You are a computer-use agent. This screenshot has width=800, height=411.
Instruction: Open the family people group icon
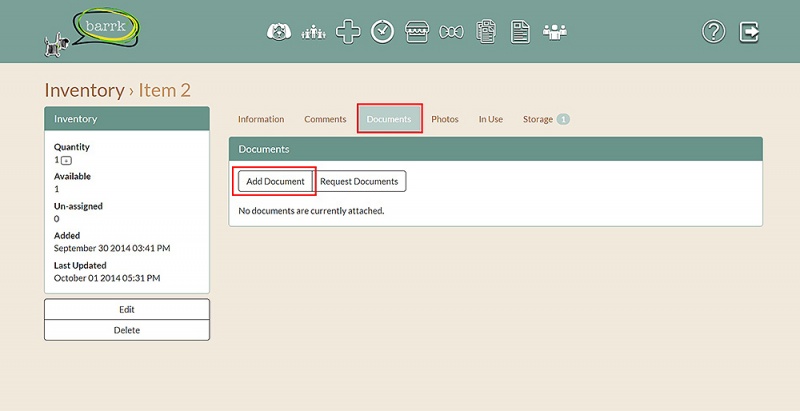313,33
